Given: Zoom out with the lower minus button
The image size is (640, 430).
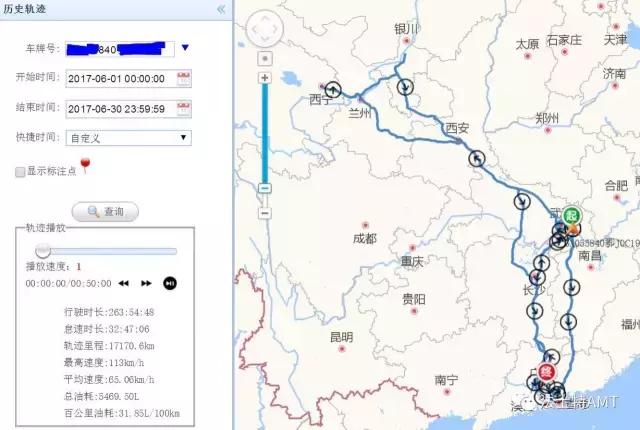Looking at the screenshot, I should [265, 213].
